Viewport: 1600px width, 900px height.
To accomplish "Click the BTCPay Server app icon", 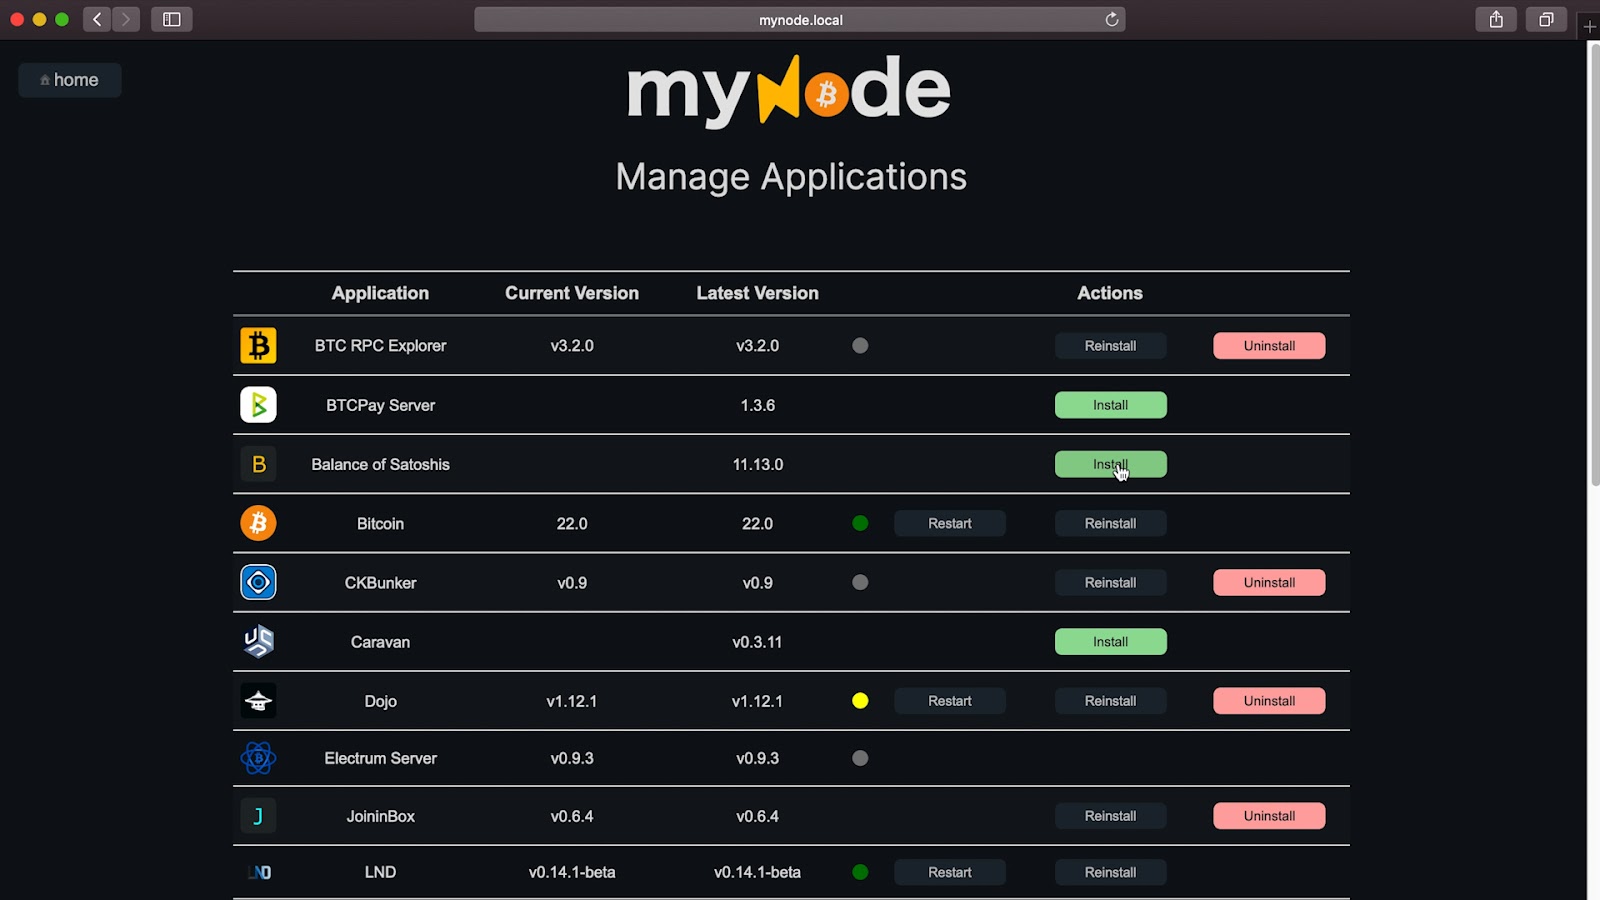I will point(258,405).
